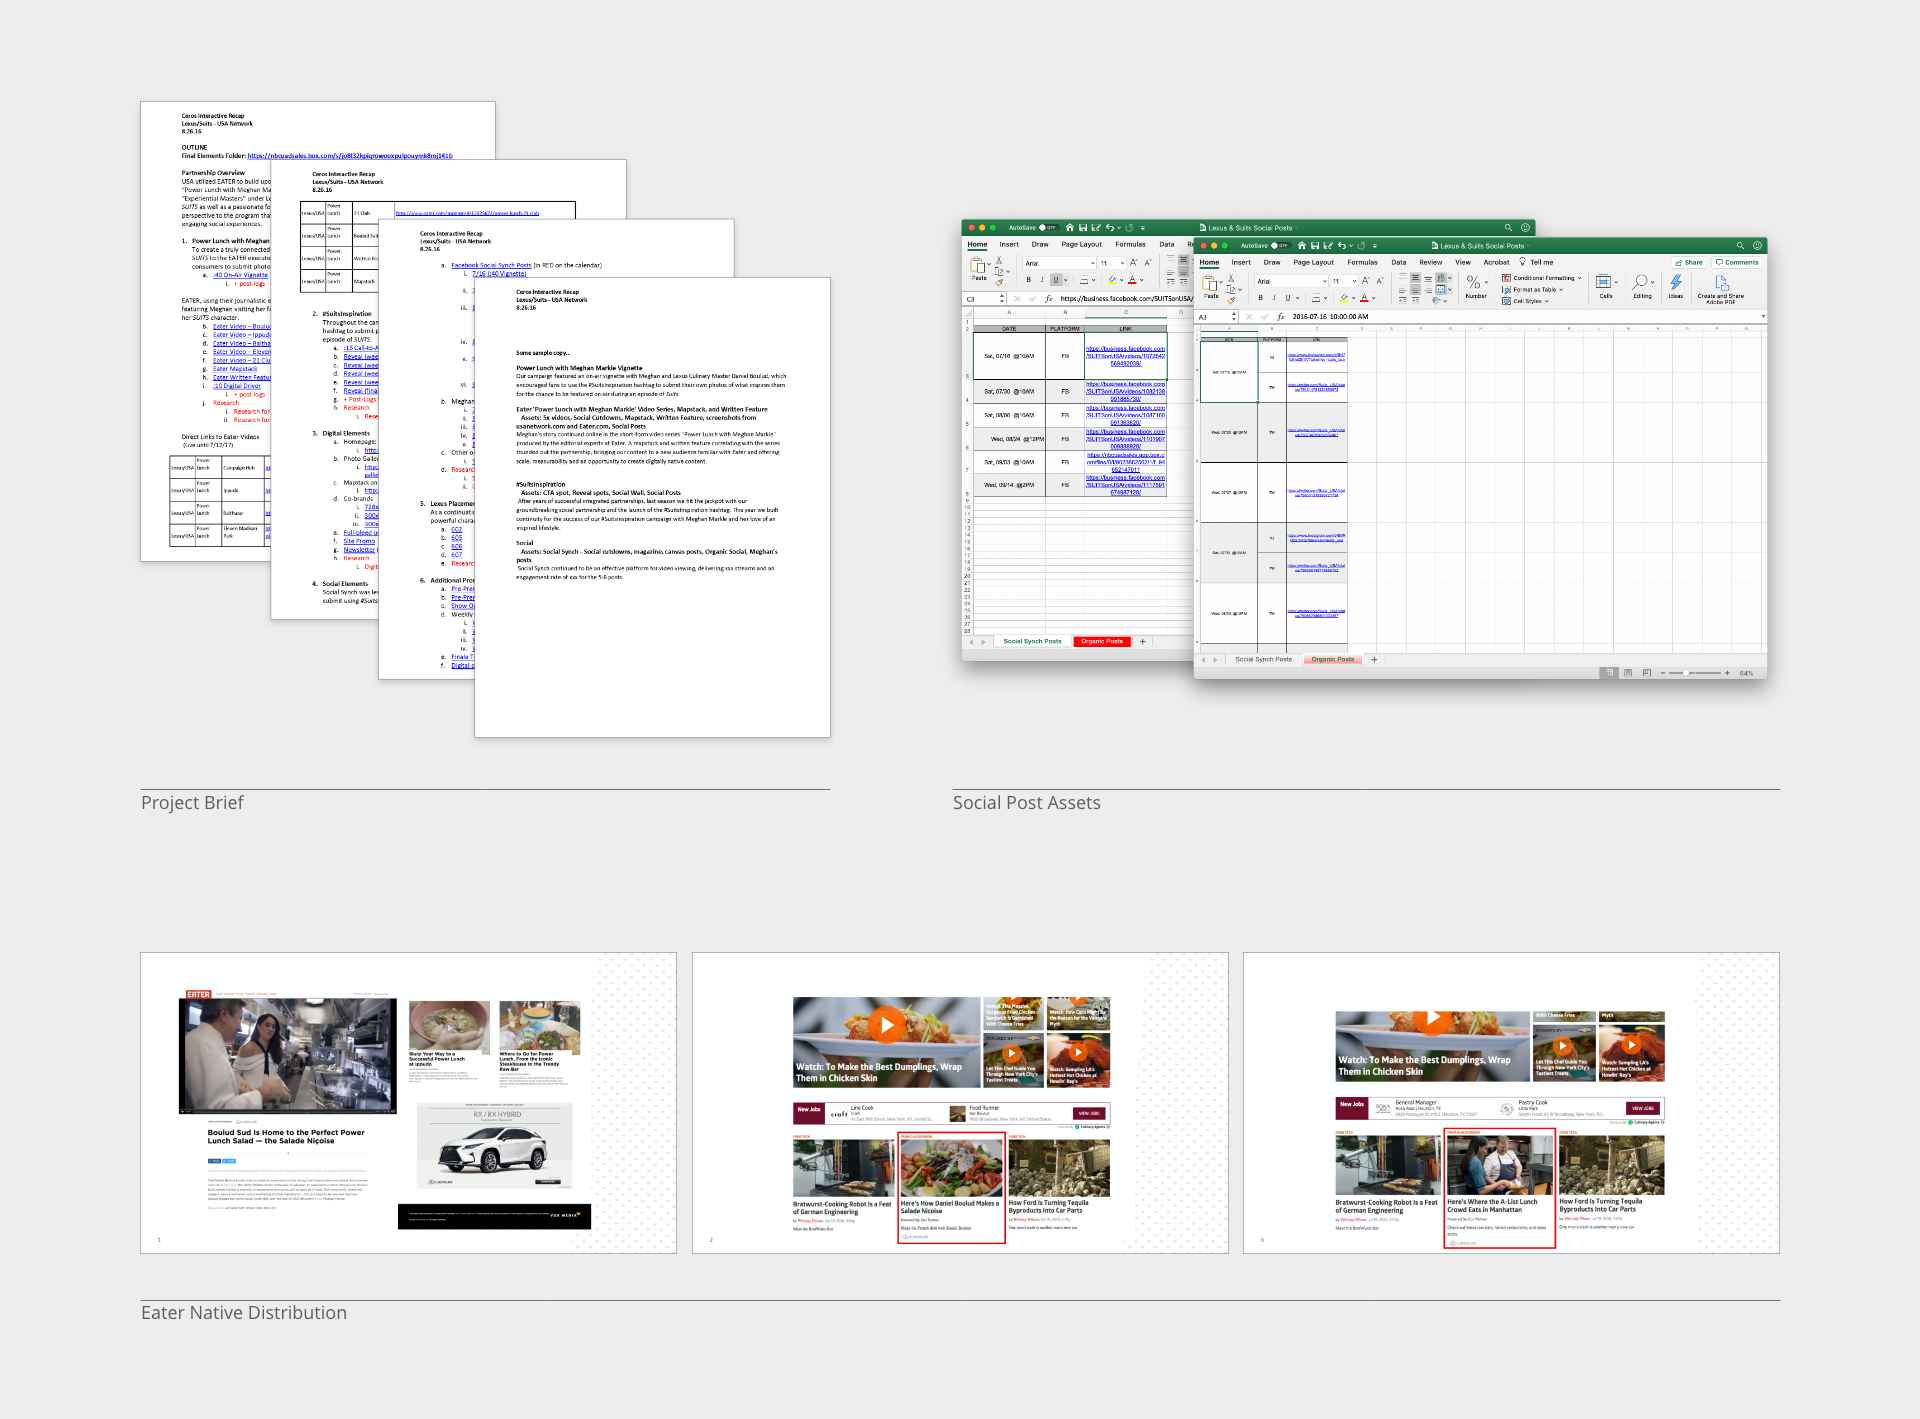Click the Save icon in front window
The height and width of the screenshot is (1419, 1920).
(1315, 245)
